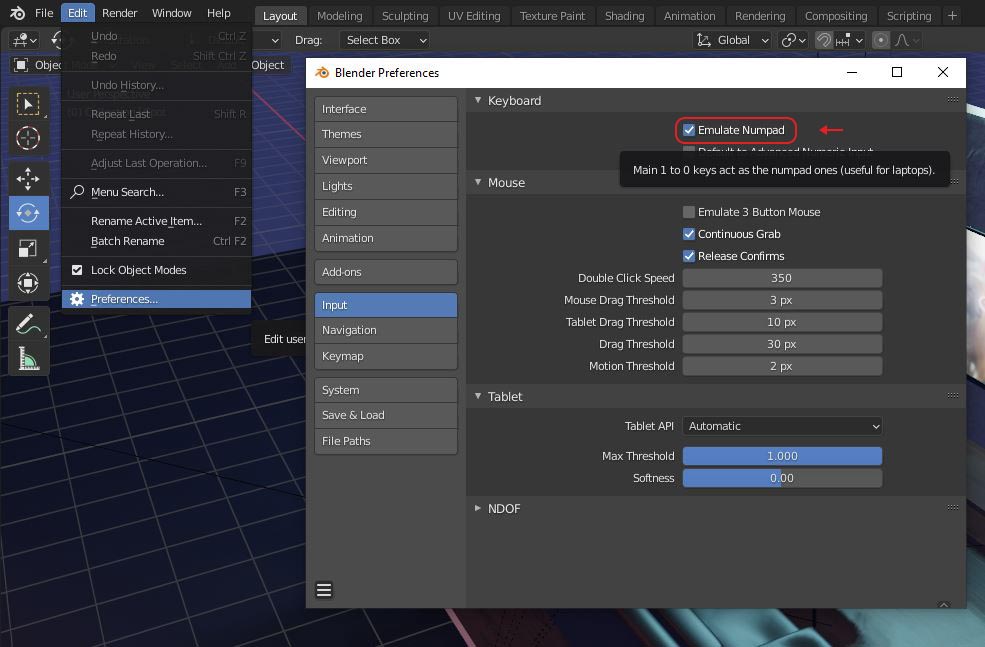Screen dimensions: 985x647
Task: Enable Emulate 3 Button Mouse
Action: point(688,211)
